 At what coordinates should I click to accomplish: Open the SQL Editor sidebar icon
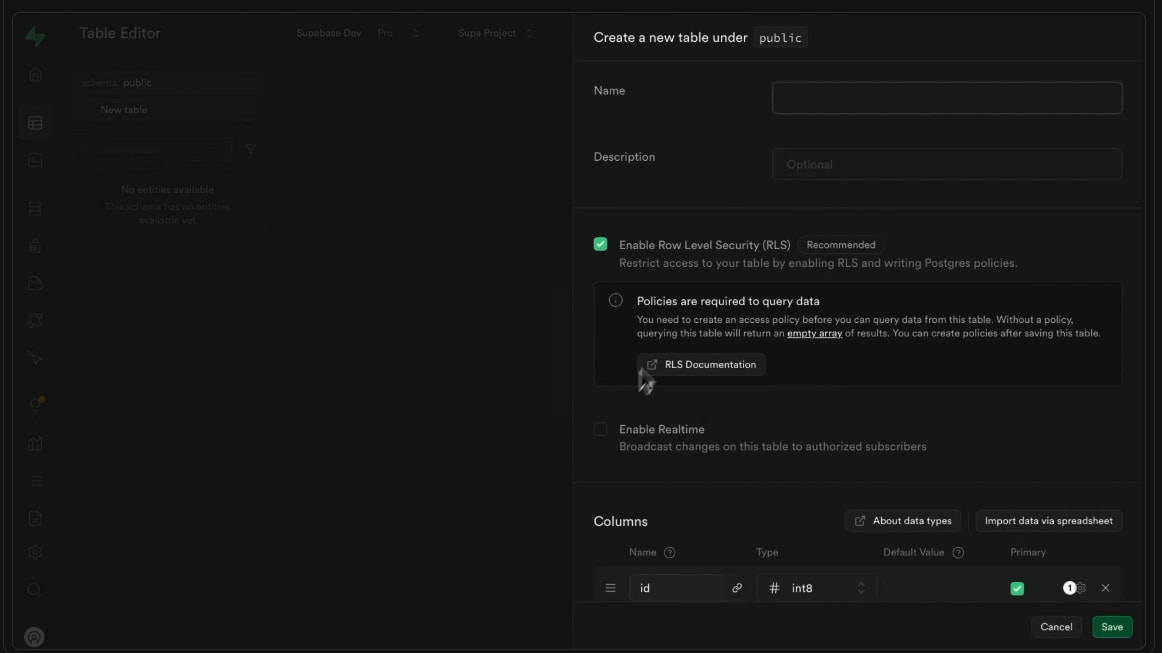35,160
